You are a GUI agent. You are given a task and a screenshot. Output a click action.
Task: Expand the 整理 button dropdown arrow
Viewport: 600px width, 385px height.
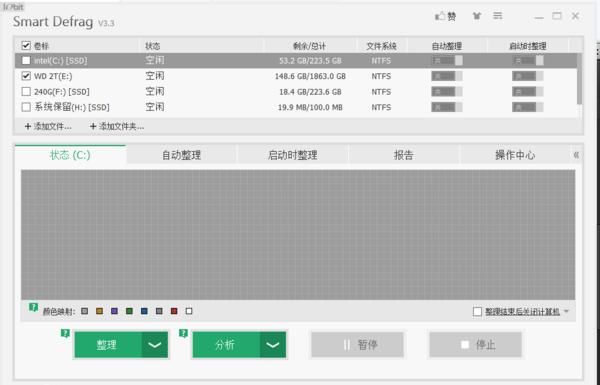(155, 345)
